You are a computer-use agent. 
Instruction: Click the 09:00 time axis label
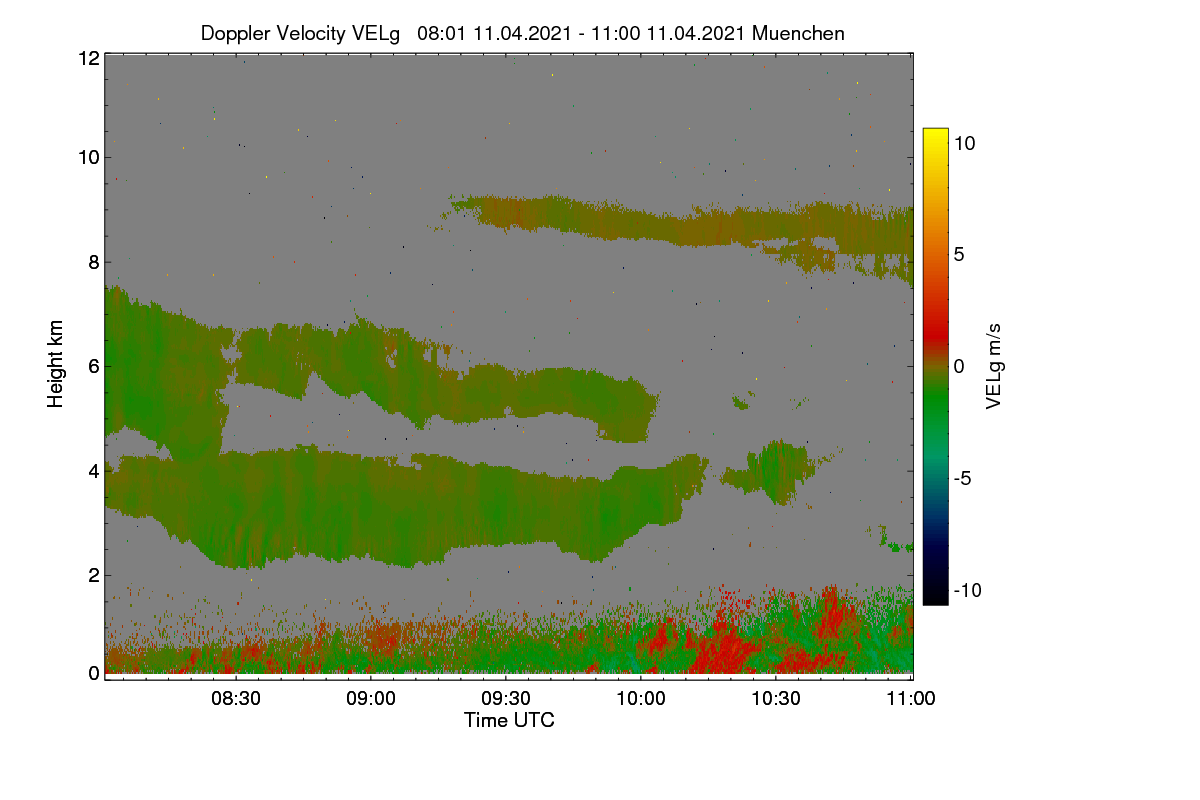(x=371, y=700)
